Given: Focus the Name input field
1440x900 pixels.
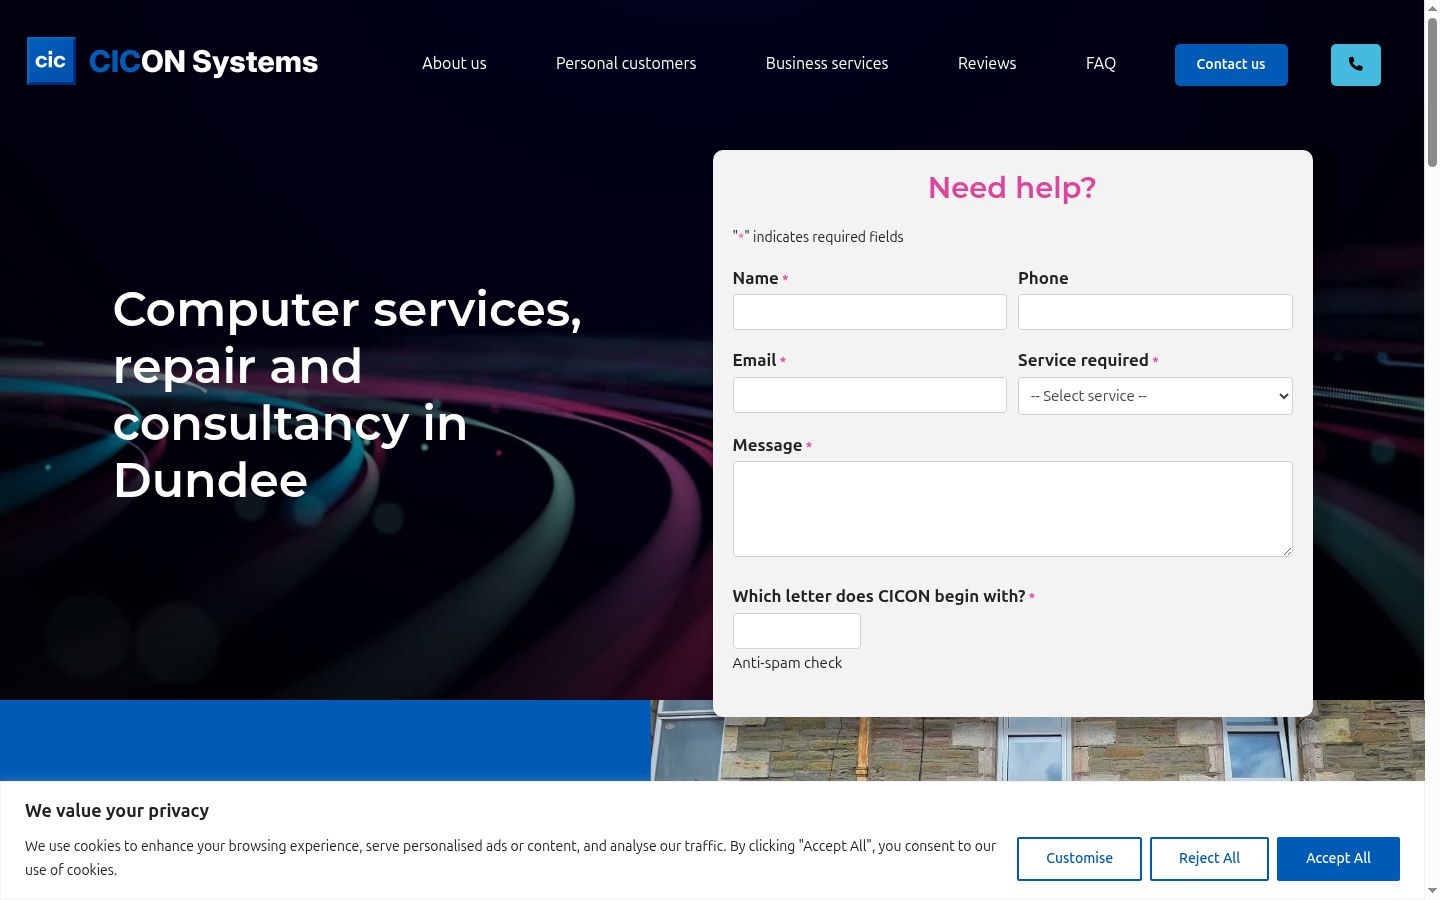Looking at the screenshot, I should coord(869,312).
